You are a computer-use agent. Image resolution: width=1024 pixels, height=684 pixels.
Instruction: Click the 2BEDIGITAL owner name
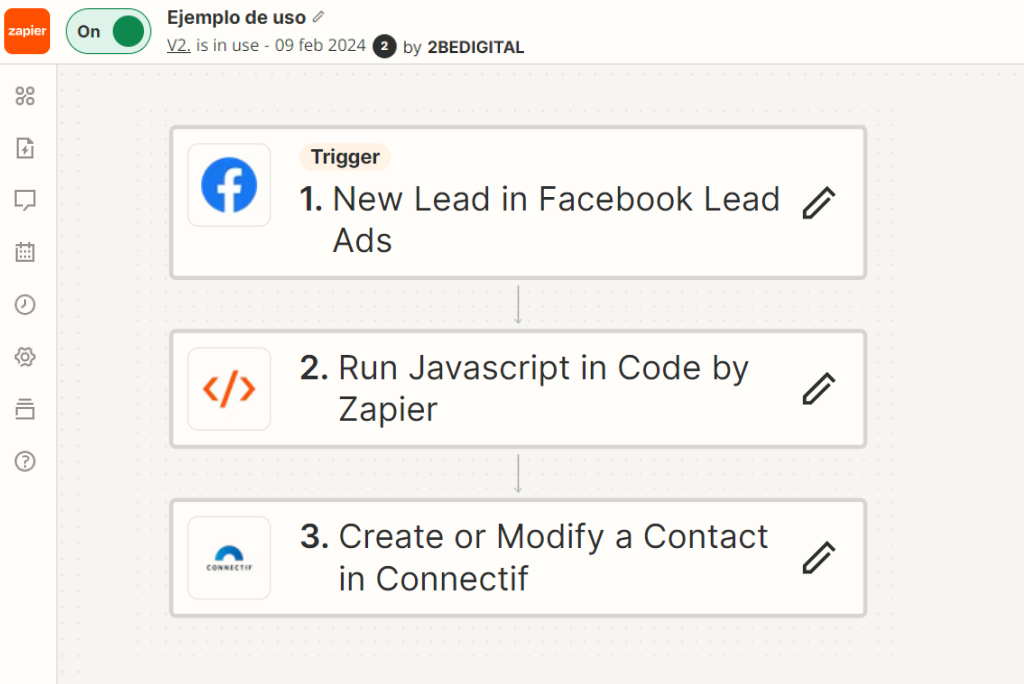coord(475,47)
